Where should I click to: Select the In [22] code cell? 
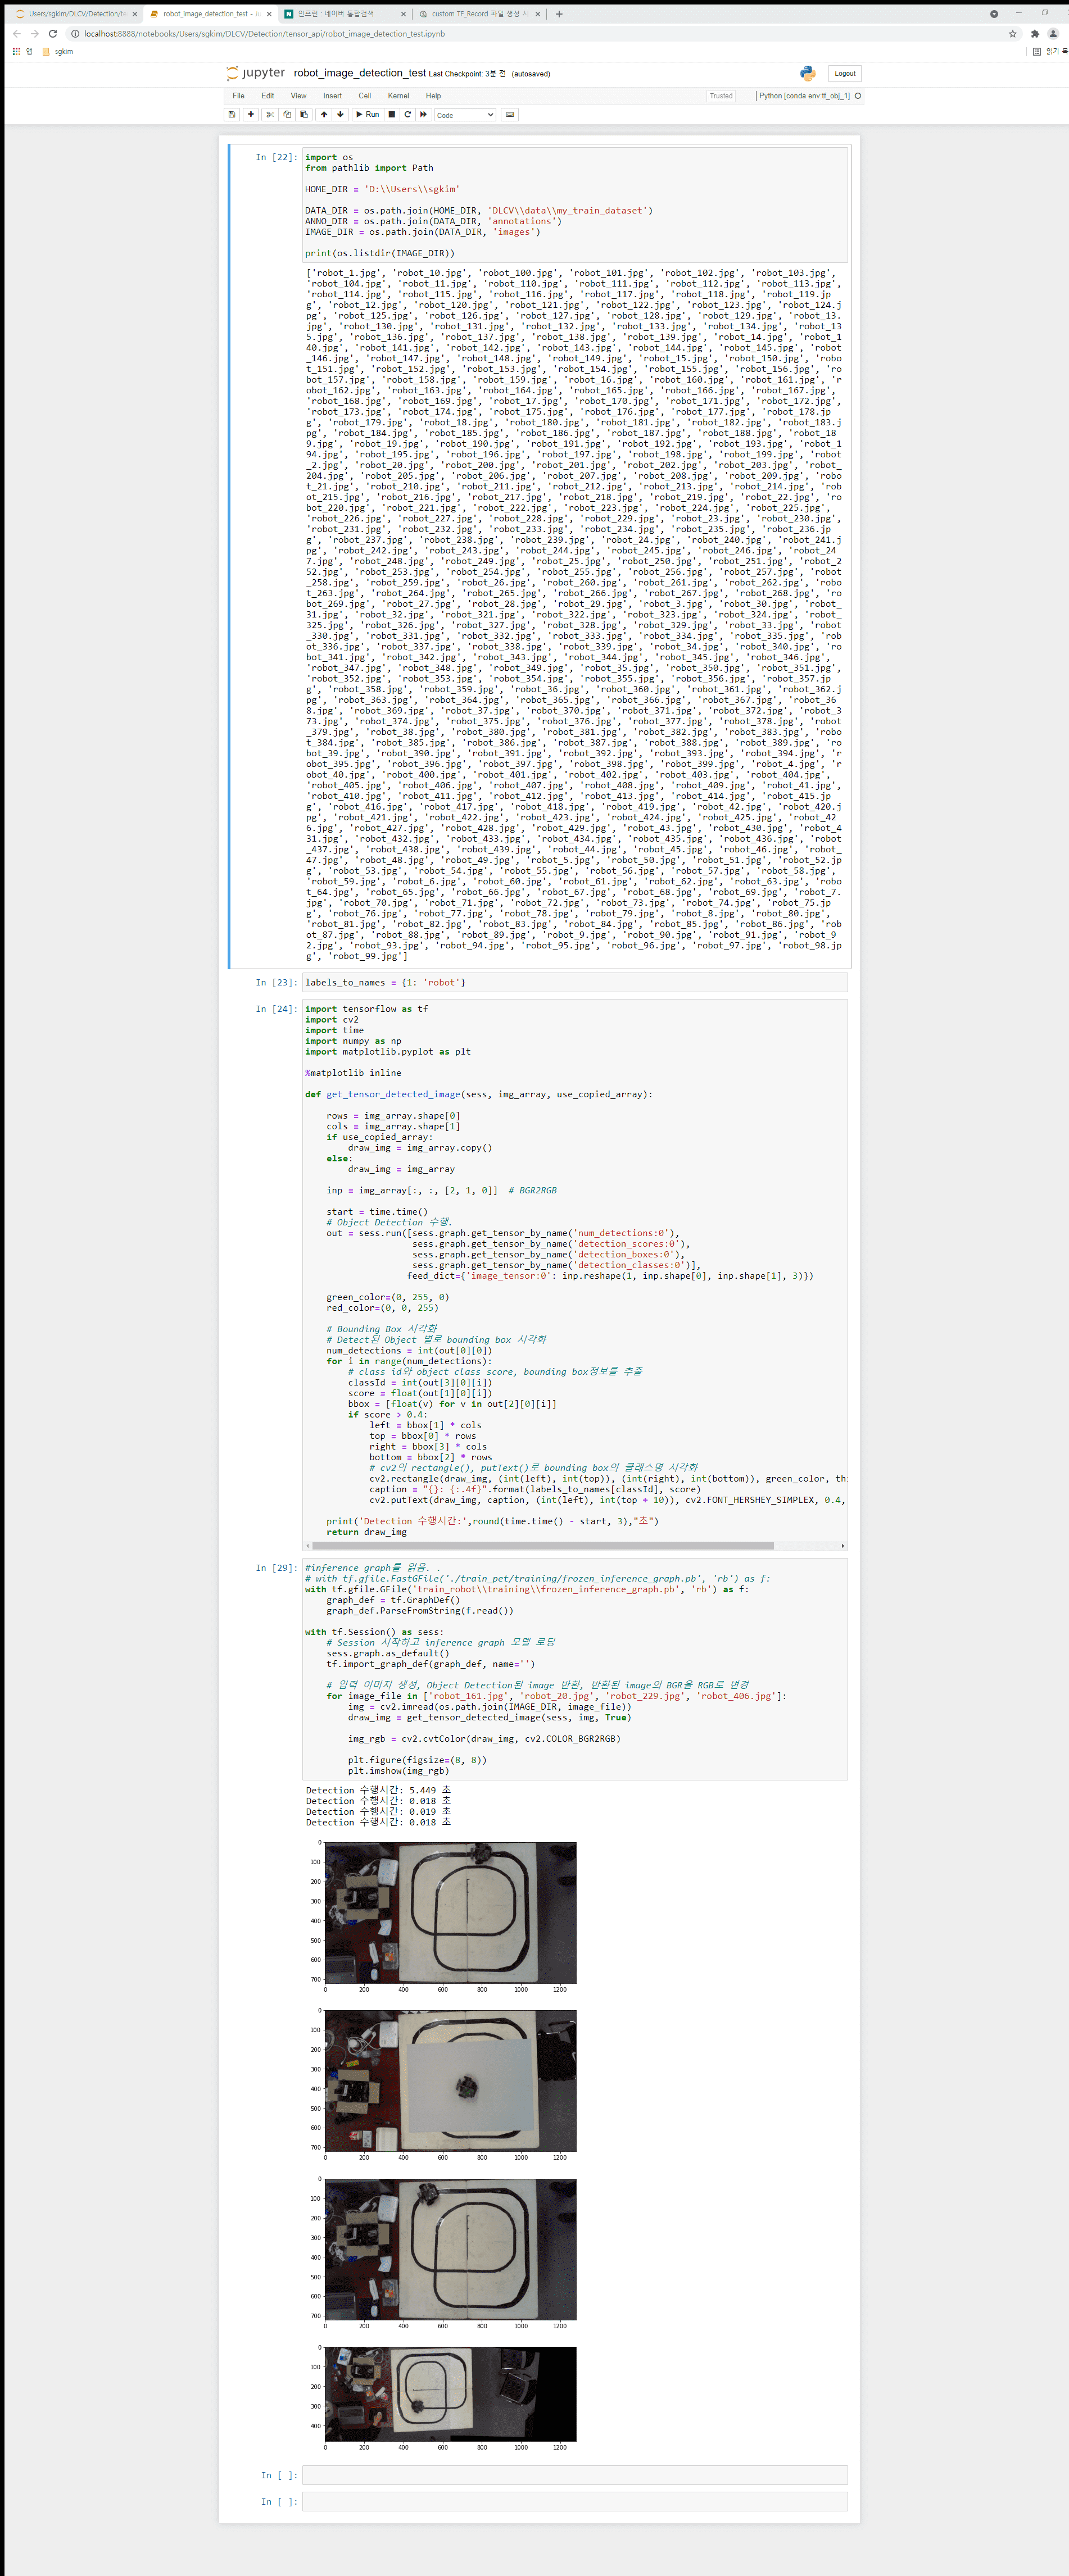pyautogui.click(x=575, y=205)
